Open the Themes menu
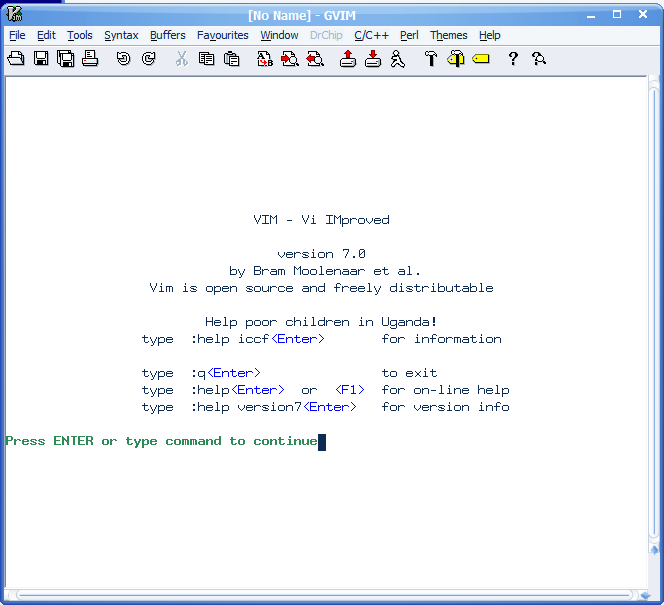Screen dimensions: 664x605 tap(448, 35)
